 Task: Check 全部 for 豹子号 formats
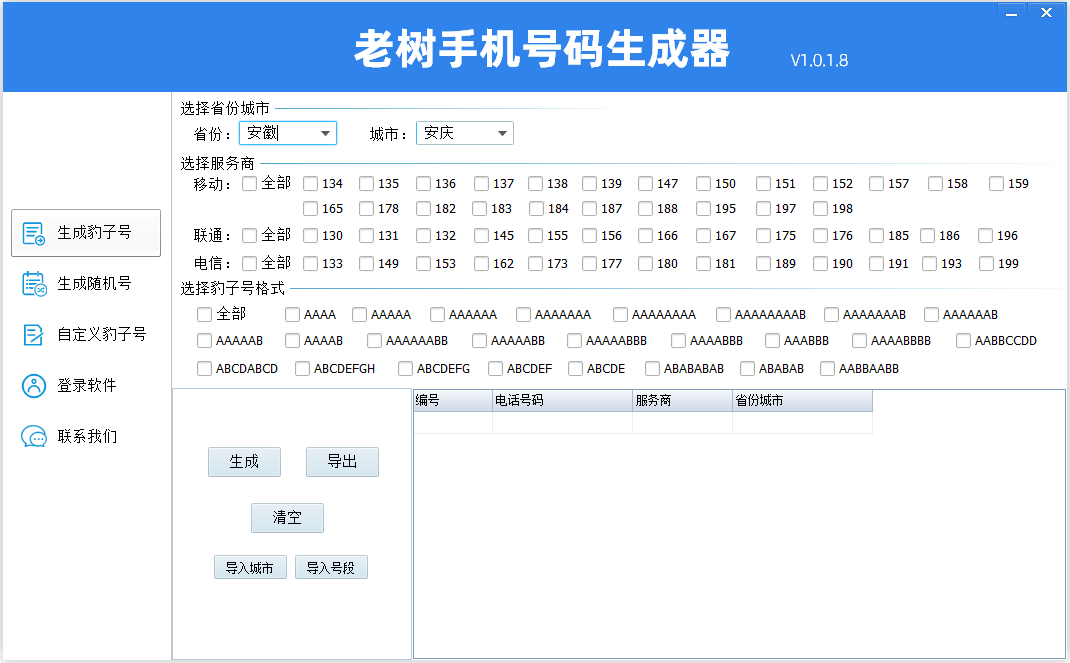click(x=204, y=314)
